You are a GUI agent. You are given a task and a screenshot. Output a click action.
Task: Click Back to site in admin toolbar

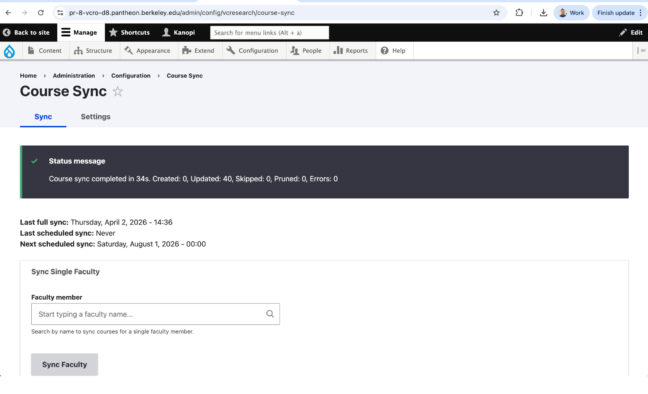click(x=26, y=32)
